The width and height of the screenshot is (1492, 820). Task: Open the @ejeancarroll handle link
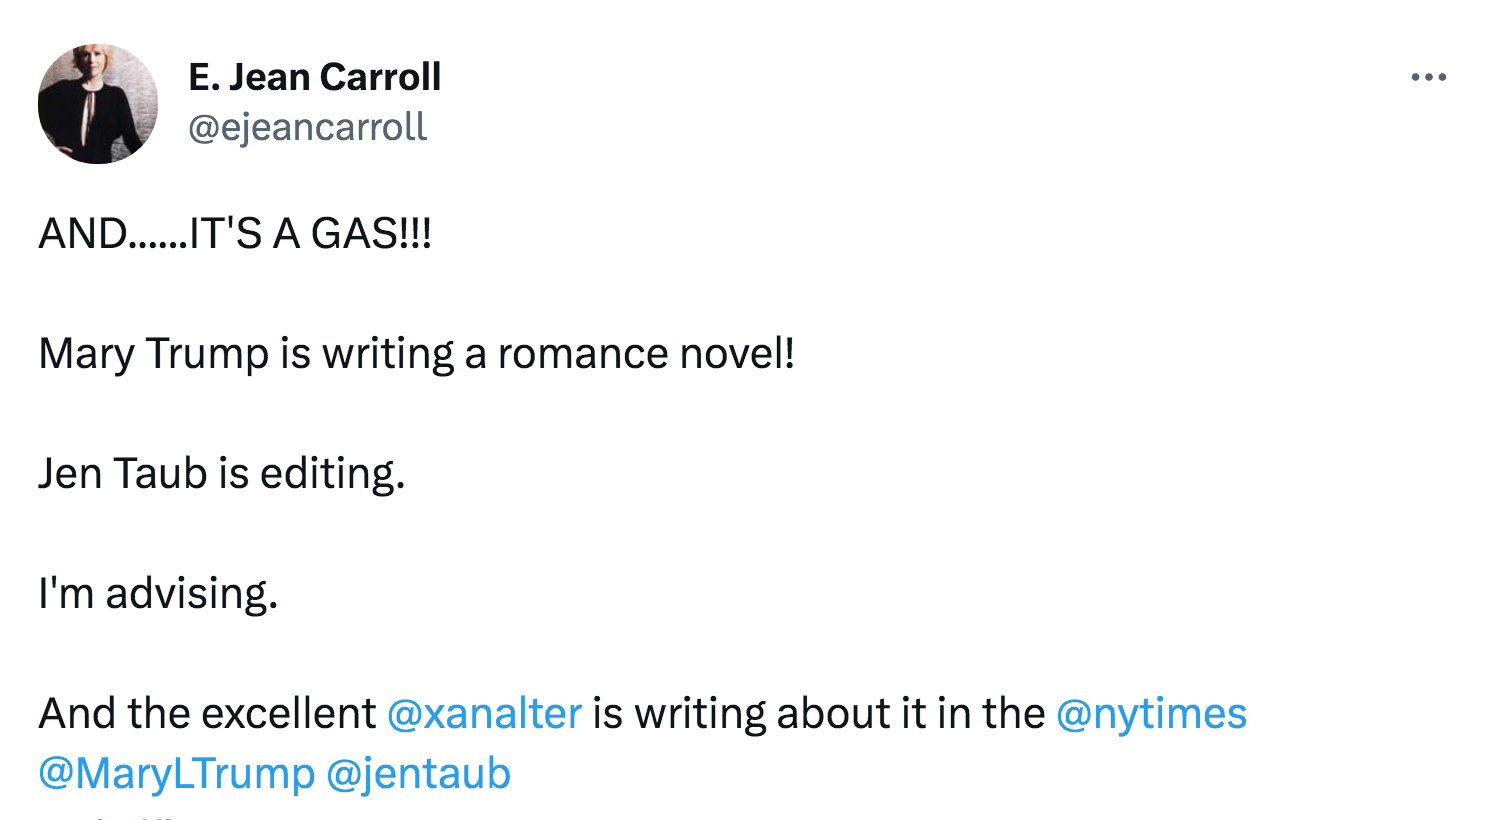point(308,127)
